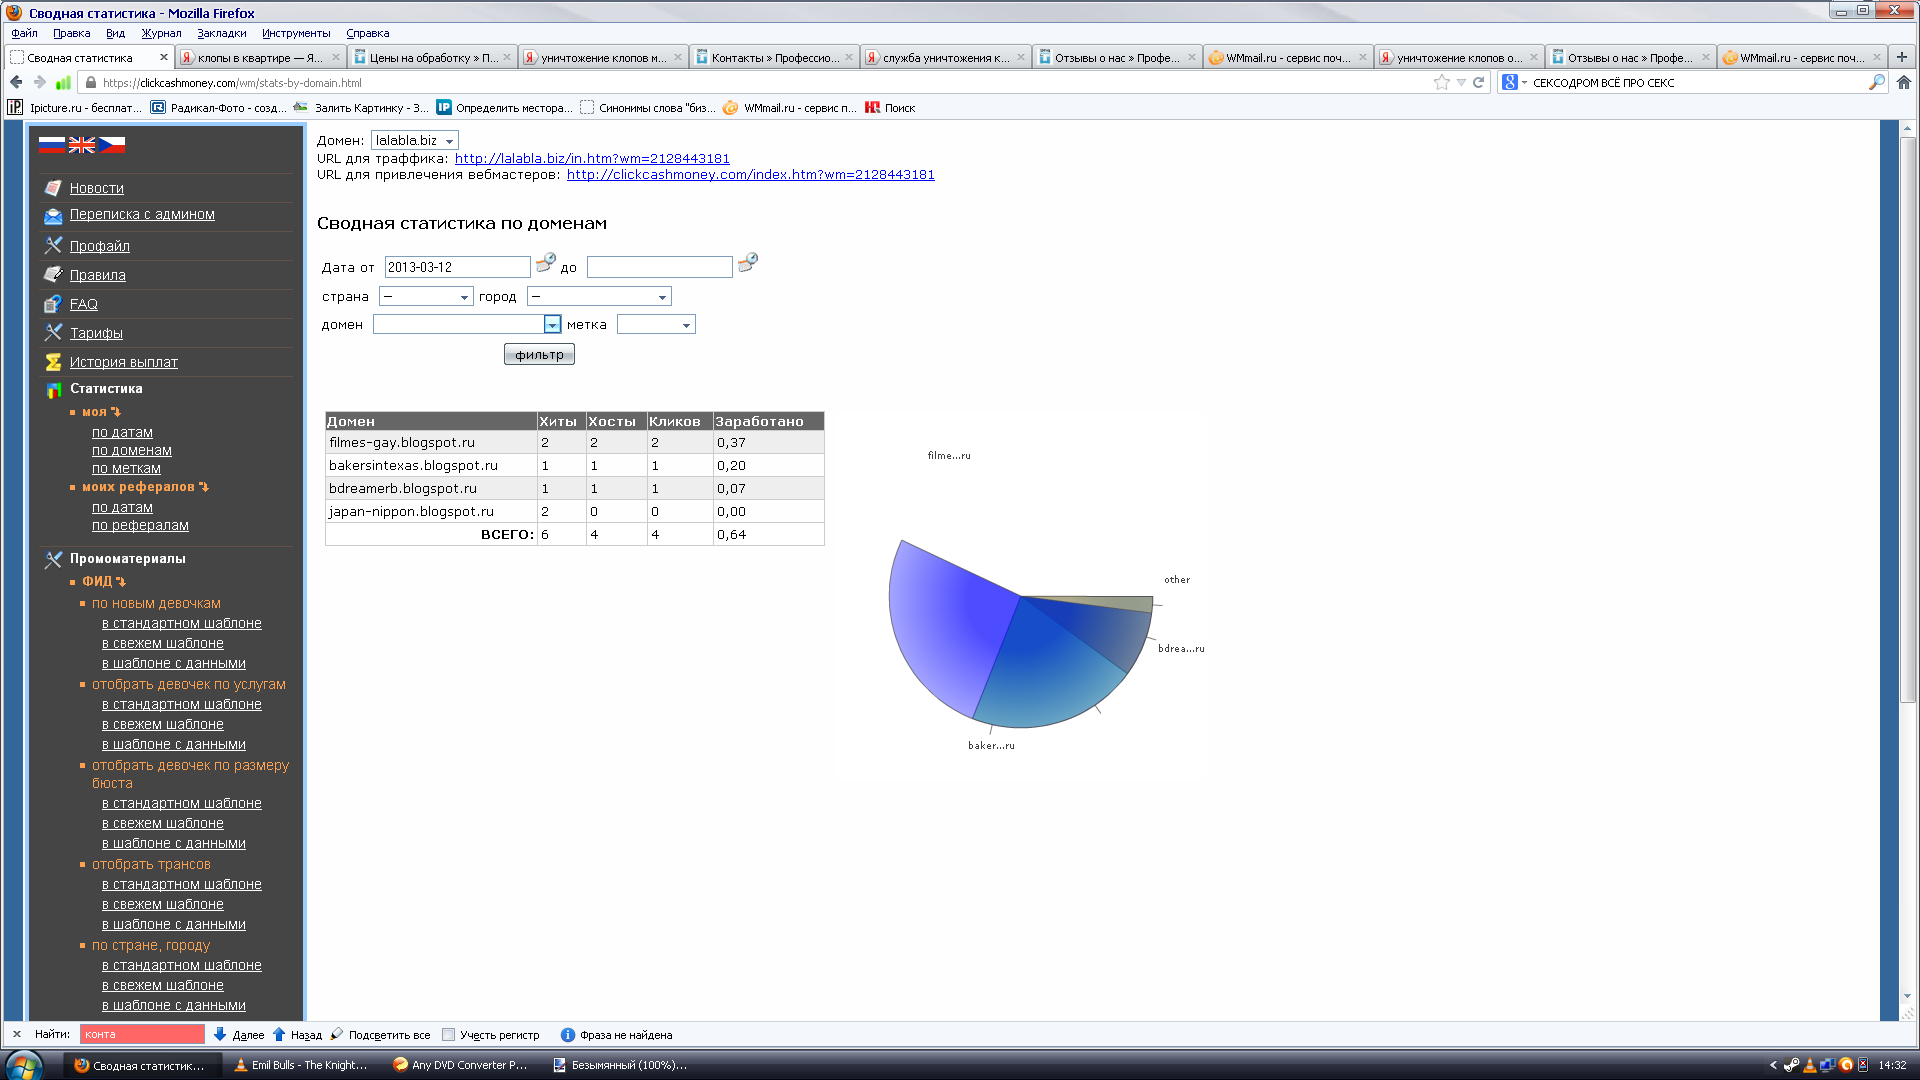
Task: Open Any DVD Converter in taskbar
Action: tap(462, 1065)
